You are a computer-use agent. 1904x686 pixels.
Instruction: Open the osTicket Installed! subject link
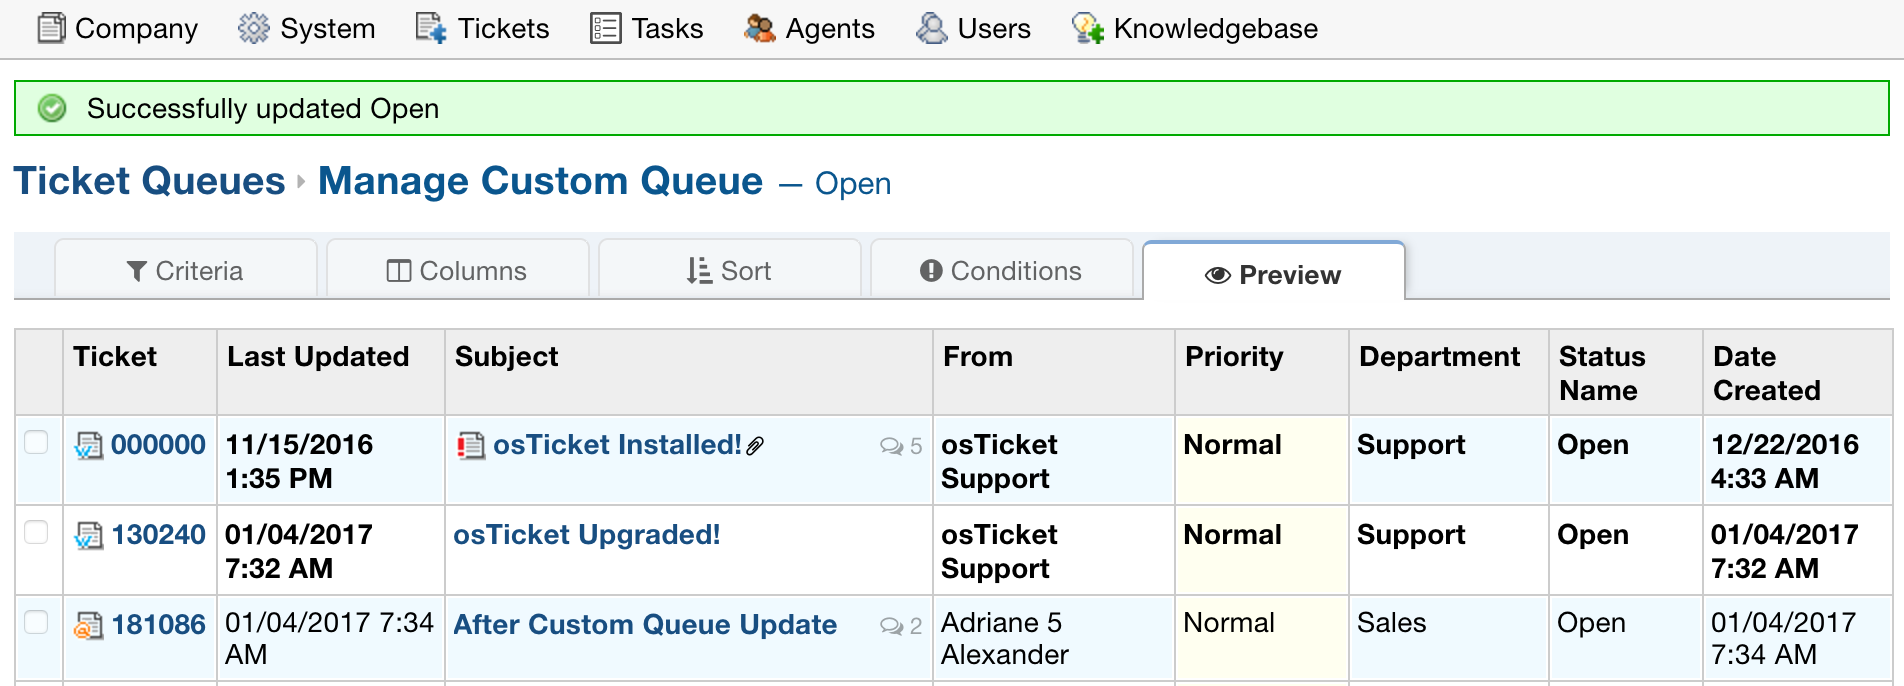point(617,444)
